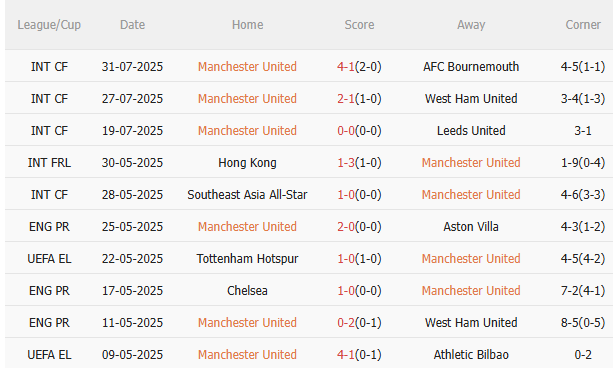Open the 1-3(1-0) Hong Kong match score
Image resolution: width=613 pixels, height=368 pixels.
[x=359, y=163]
